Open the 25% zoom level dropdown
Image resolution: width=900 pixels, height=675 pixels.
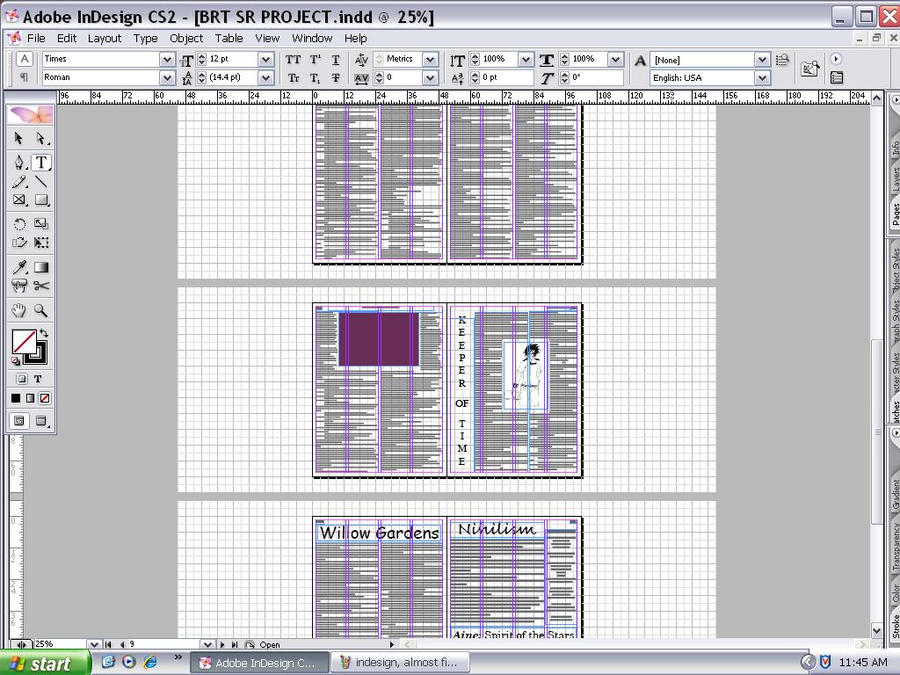pyautogui.click(x=94, y=645)
